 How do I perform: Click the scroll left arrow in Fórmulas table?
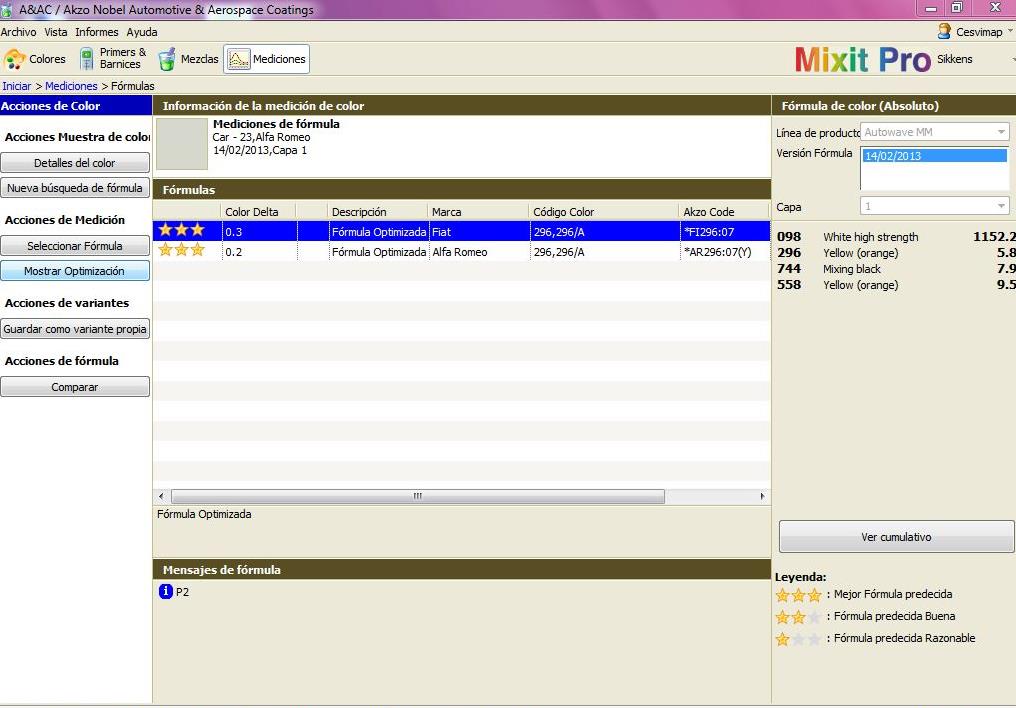161,496
